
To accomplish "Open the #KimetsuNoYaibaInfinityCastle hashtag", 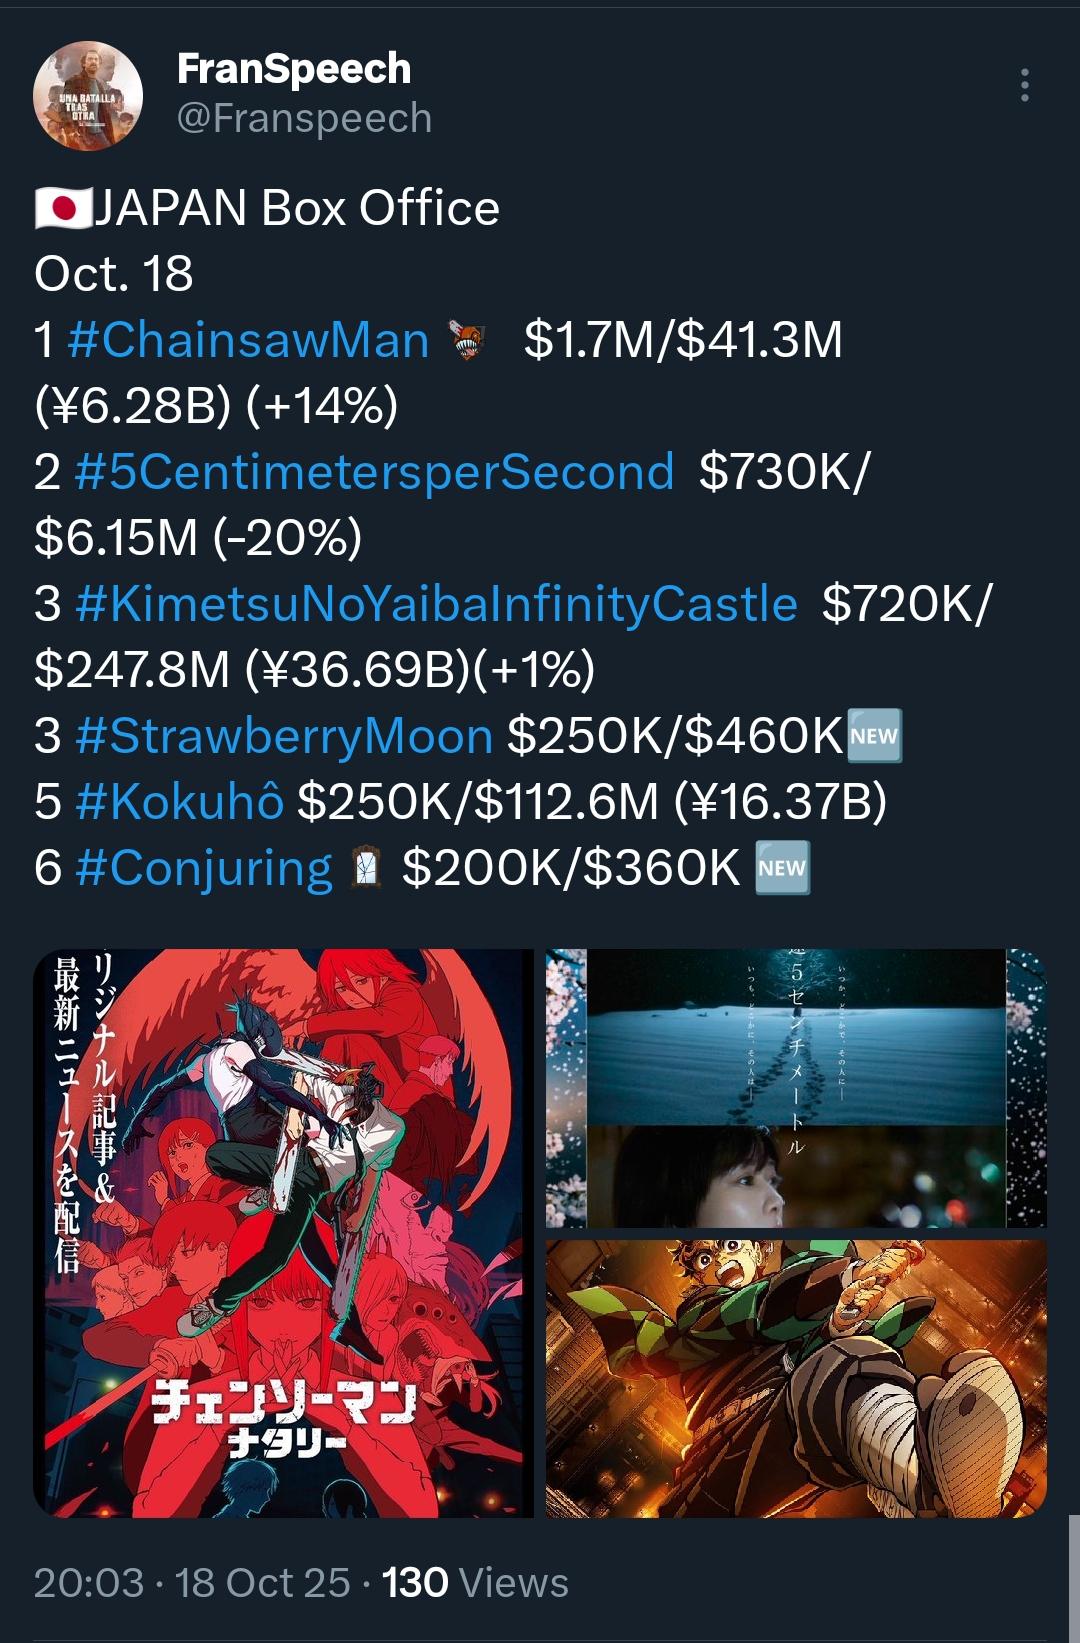I will (x=436, y=604).
